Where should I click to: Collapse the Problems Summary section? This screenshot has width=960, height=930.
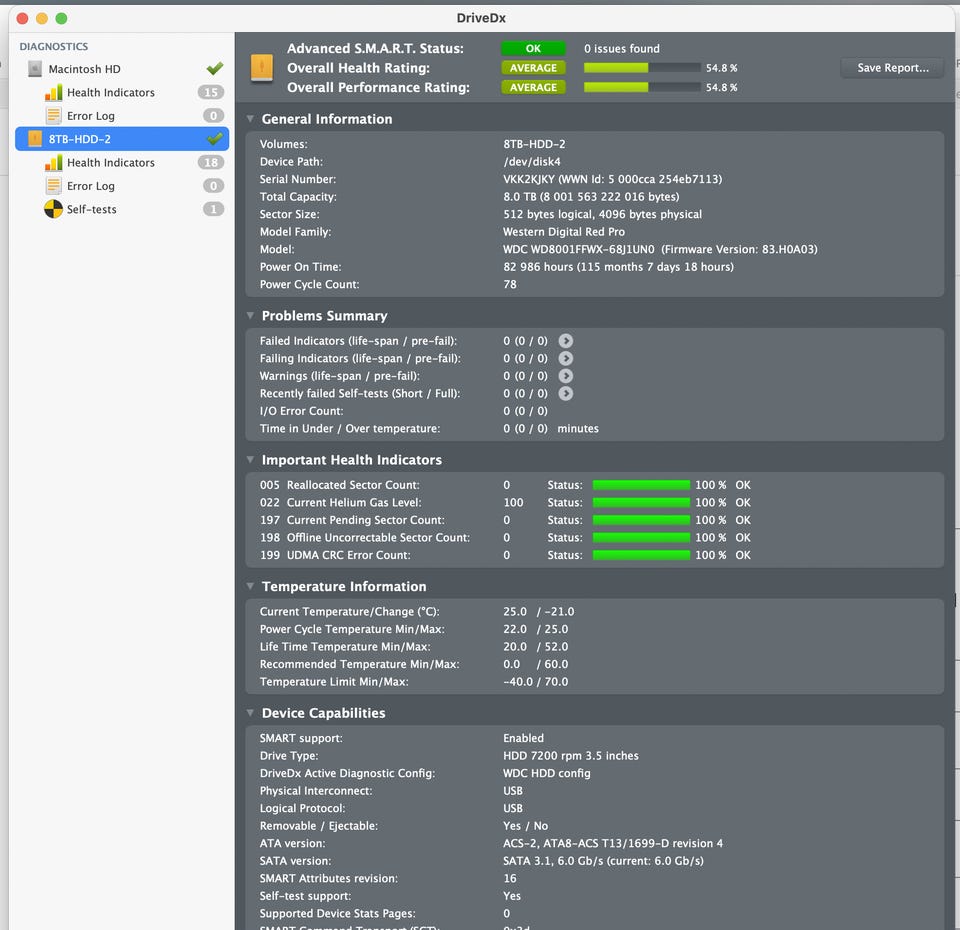[250, 315]
